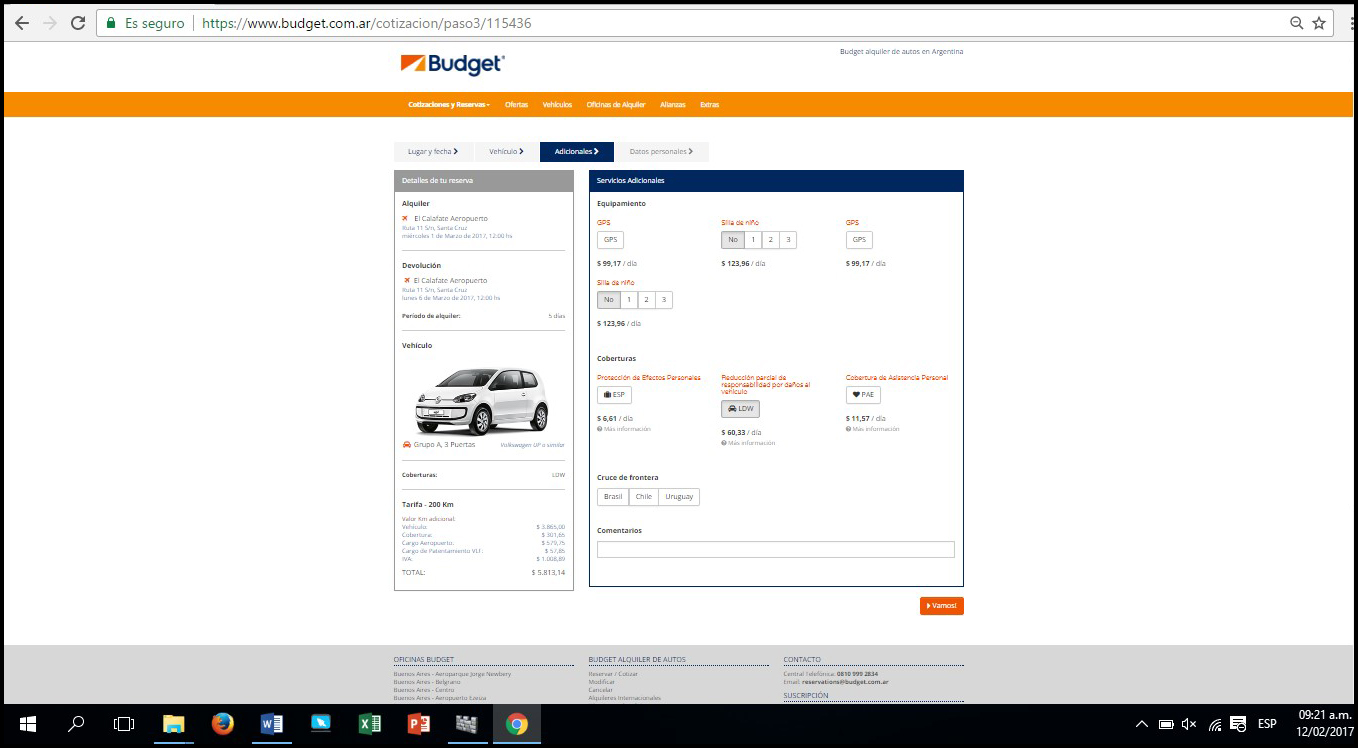
Task: Open Más información under PAE coverage
Action: [x=875, y=429]
